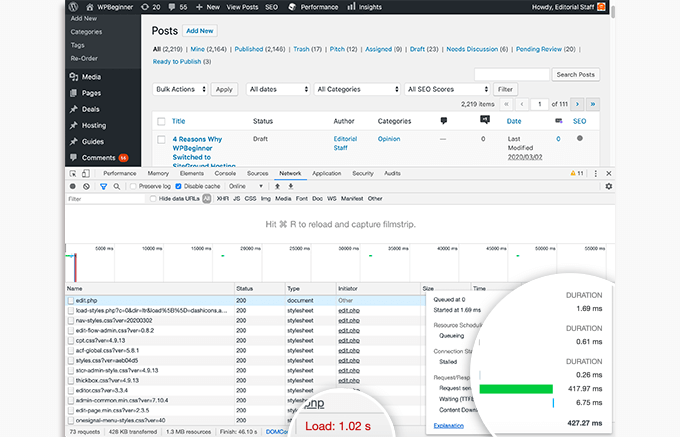Open the Bulk Actions dropdown
680x437 pixels.
tap(180, 89)
